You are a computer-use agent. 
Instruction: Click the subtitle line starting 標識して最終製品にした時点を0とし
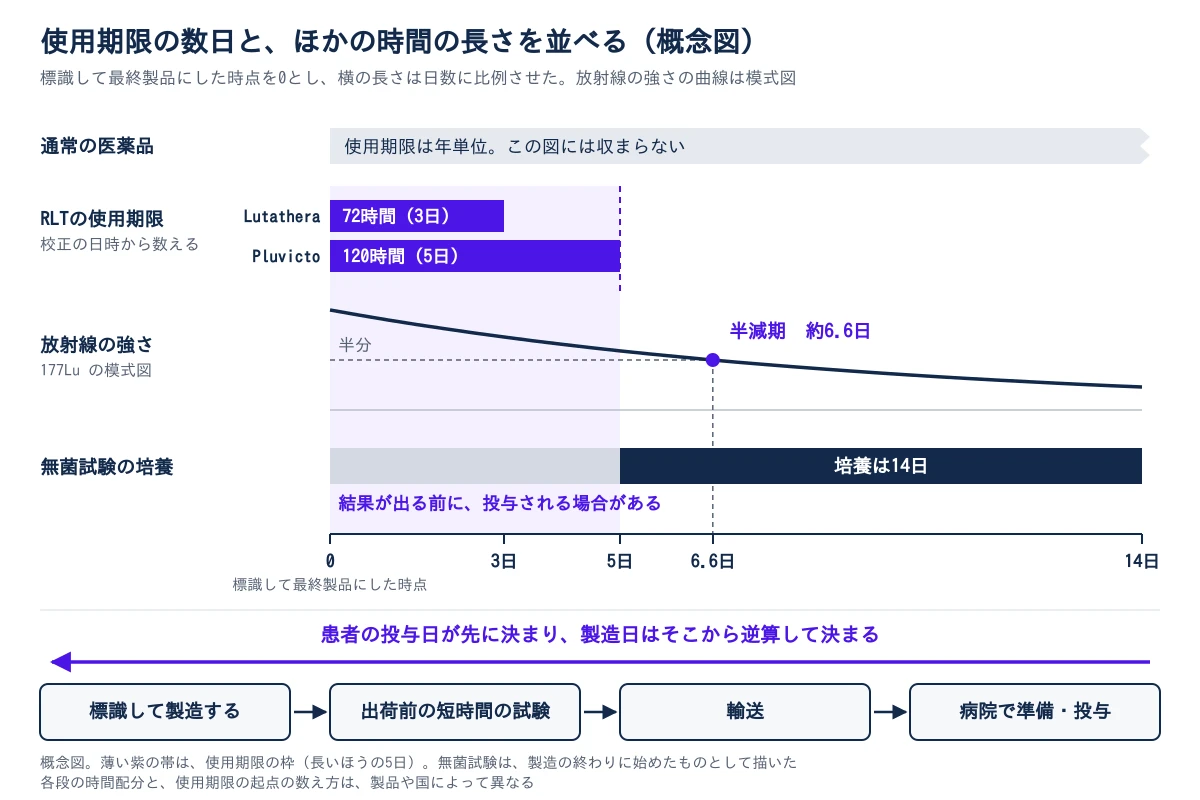[418, 78]
